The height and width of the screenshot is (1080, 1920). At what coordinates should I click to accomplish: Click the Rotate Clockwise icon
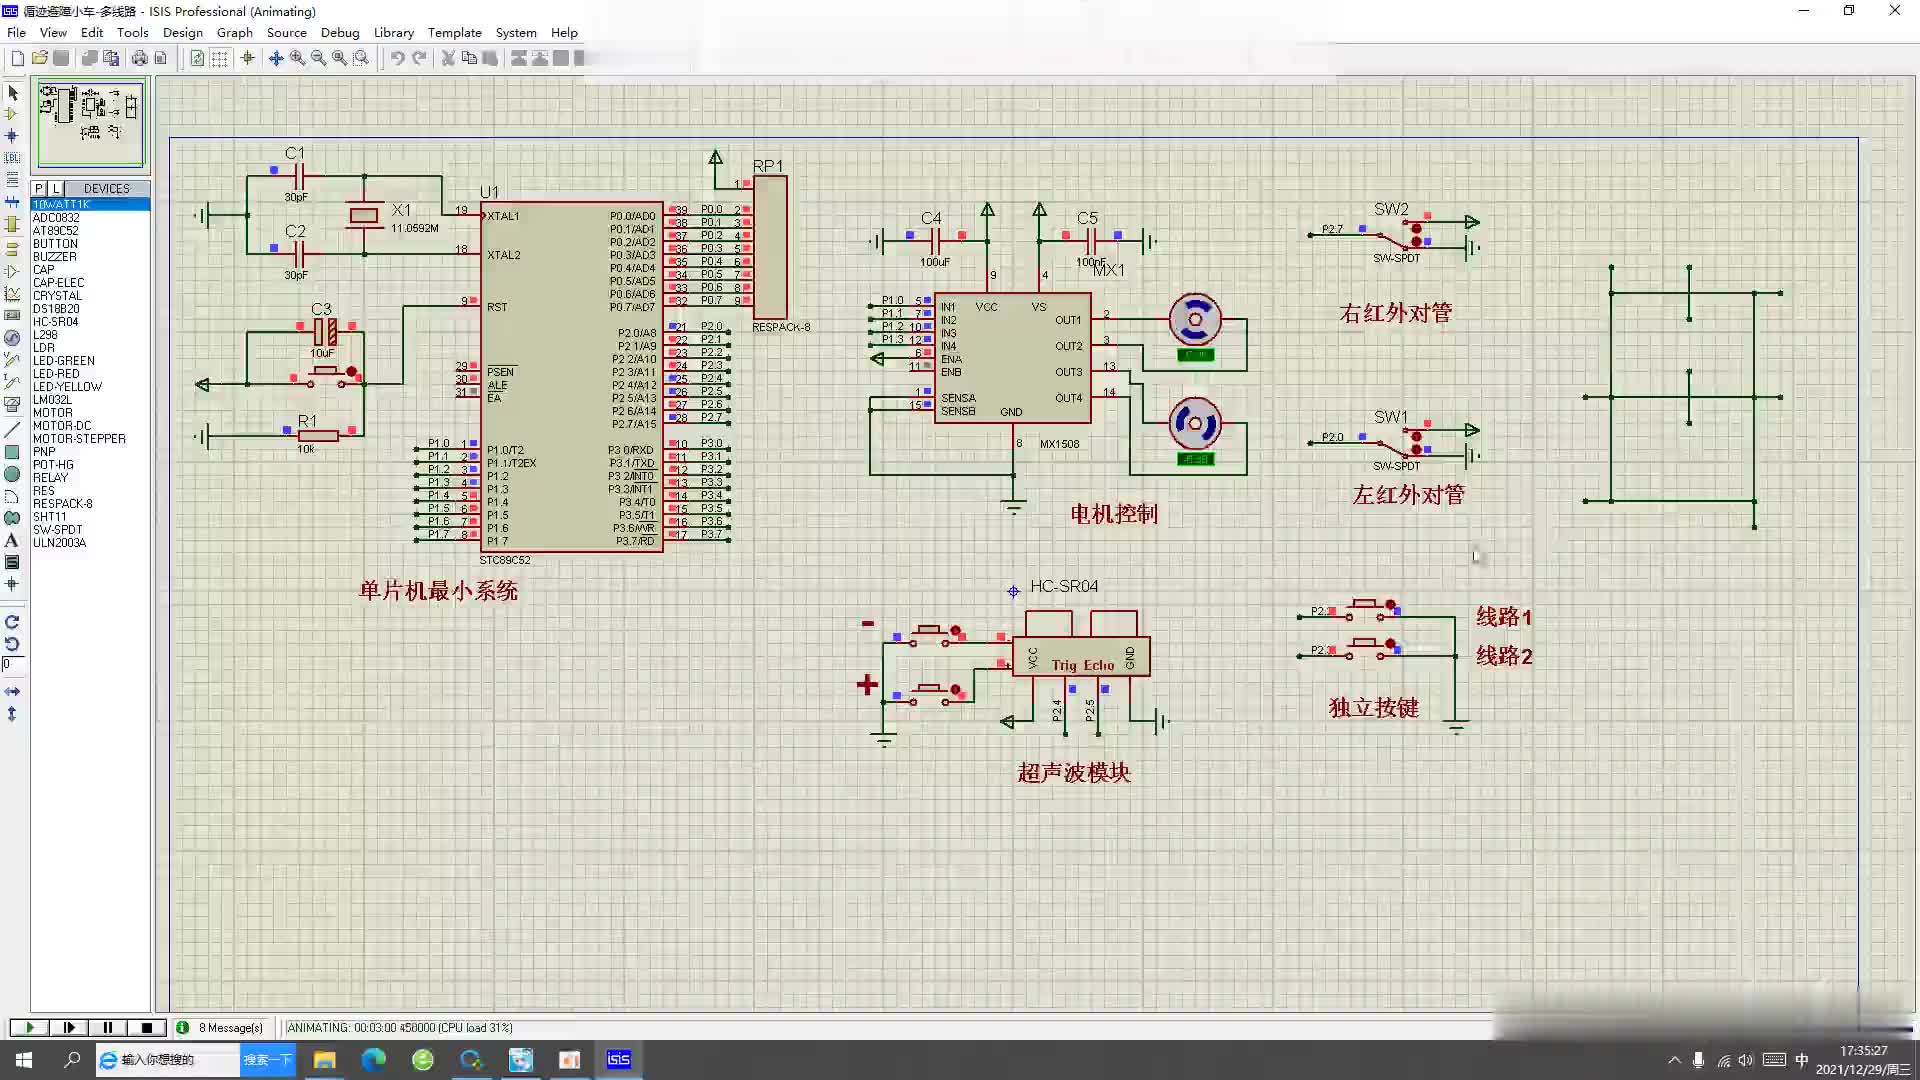click(x=12, y=622)
